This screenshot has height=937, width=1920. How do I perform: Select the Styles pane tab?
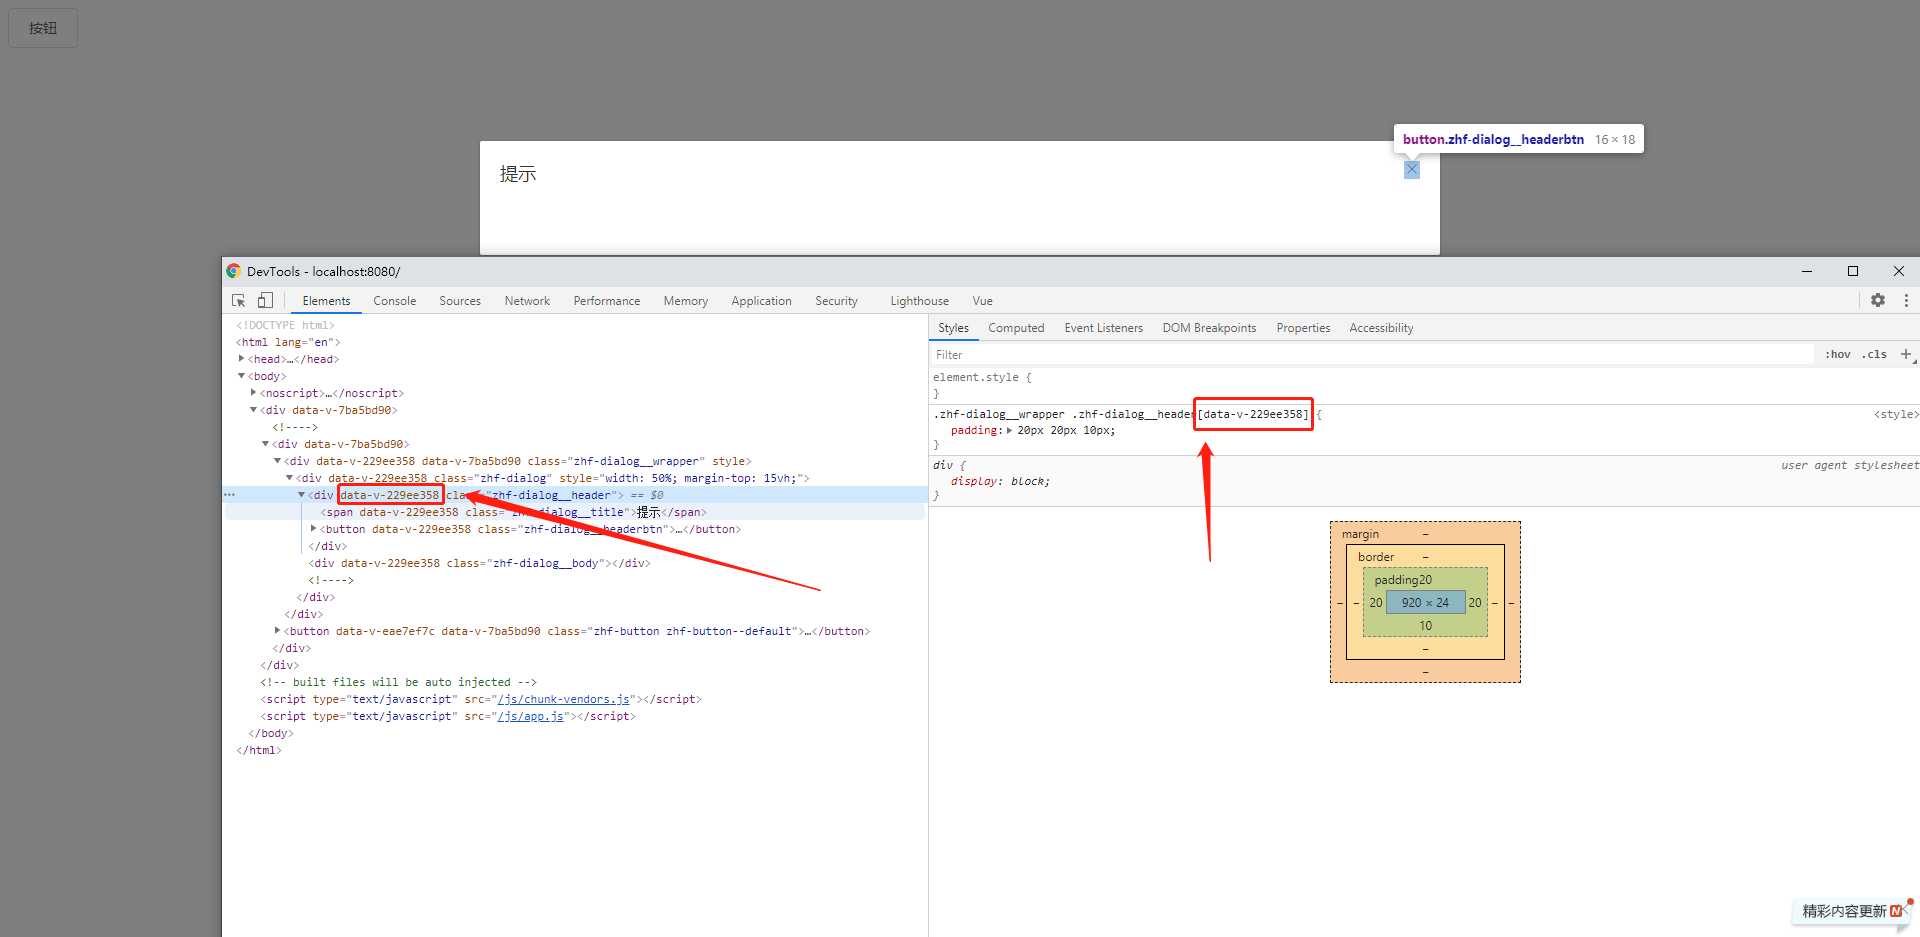[x=953, y=328]
